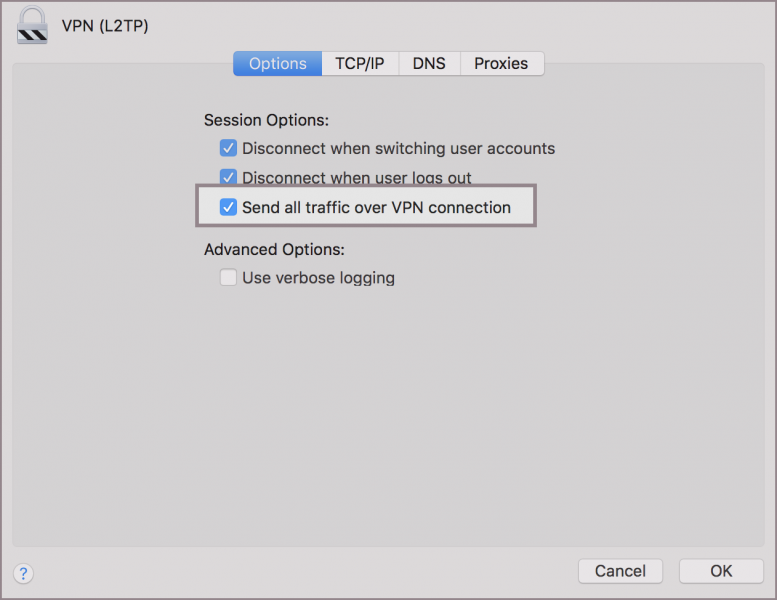Disable Send all traffic over VPN checkbox
Screen dimensions: 777x600
[x=229, y=208]
